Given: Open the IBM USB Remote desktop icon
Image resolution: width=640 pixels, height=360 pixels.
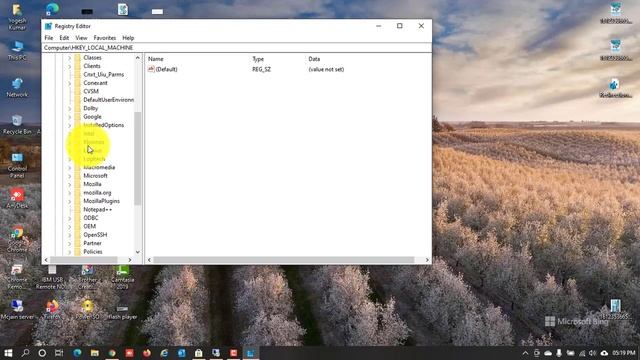Looking at the screenshot, I should [51, 276].
